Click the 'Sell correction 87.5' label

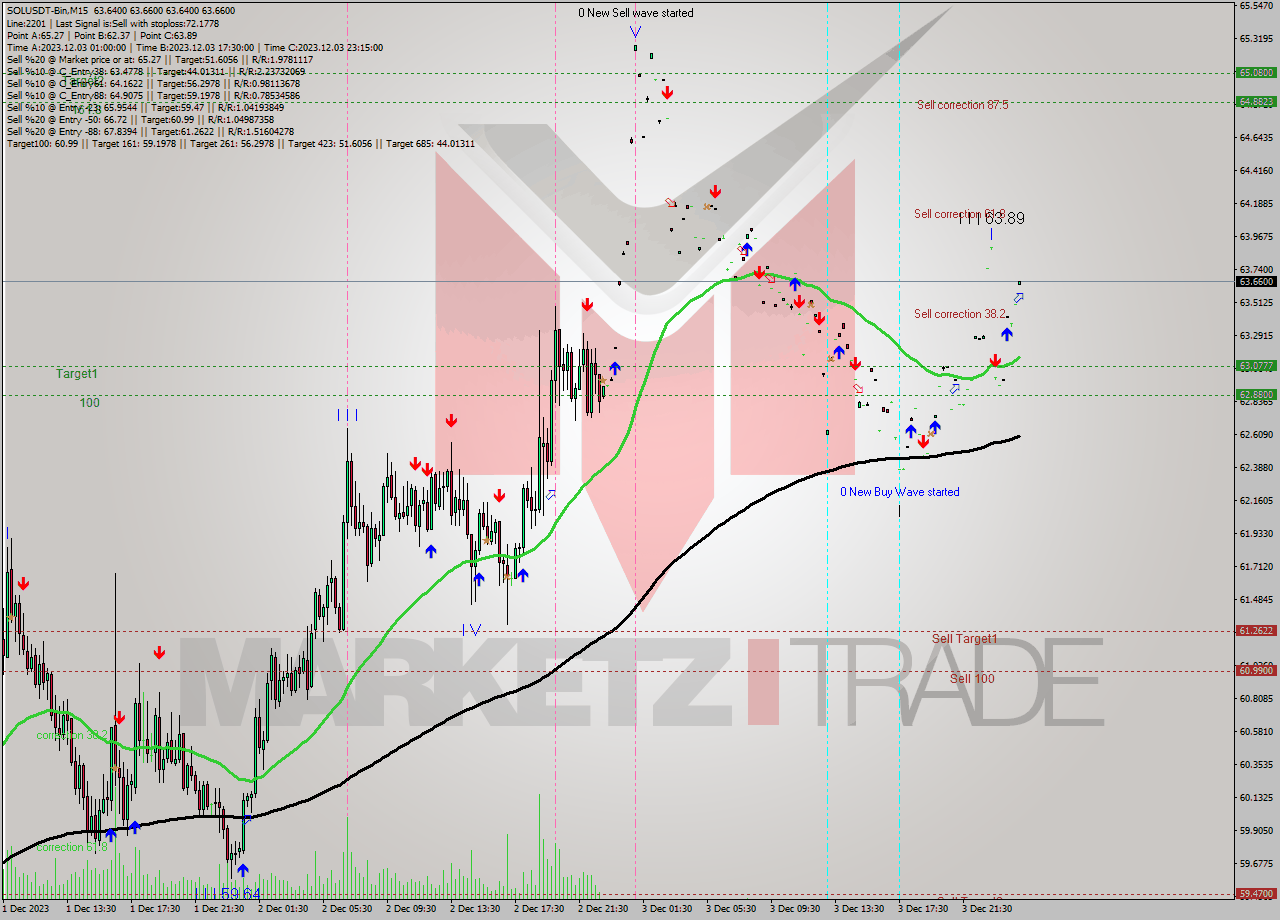962,105
